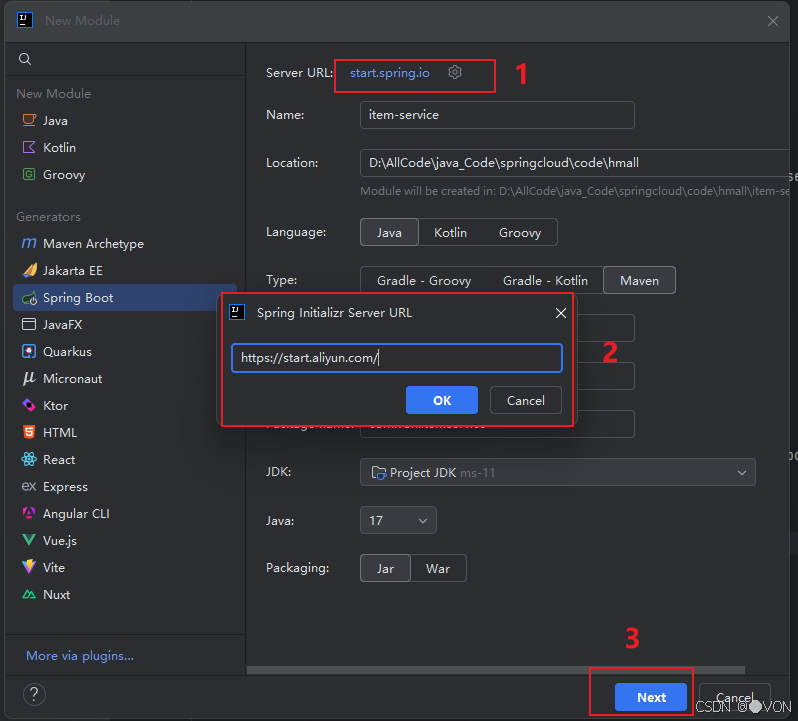This screenshot has height=721, width=798.
Task: Select Java in New Module list
Action: [x=125, y=121]
